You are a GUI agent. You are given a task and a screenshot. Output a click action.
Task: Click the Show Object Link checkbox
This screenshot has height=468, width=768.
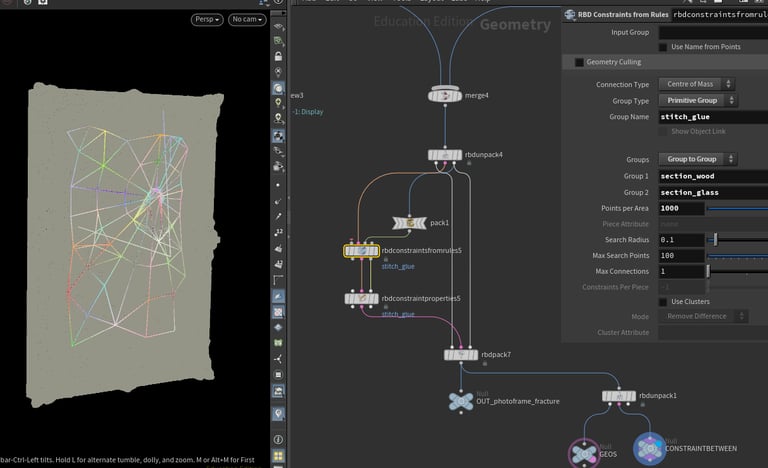point(663,131)
